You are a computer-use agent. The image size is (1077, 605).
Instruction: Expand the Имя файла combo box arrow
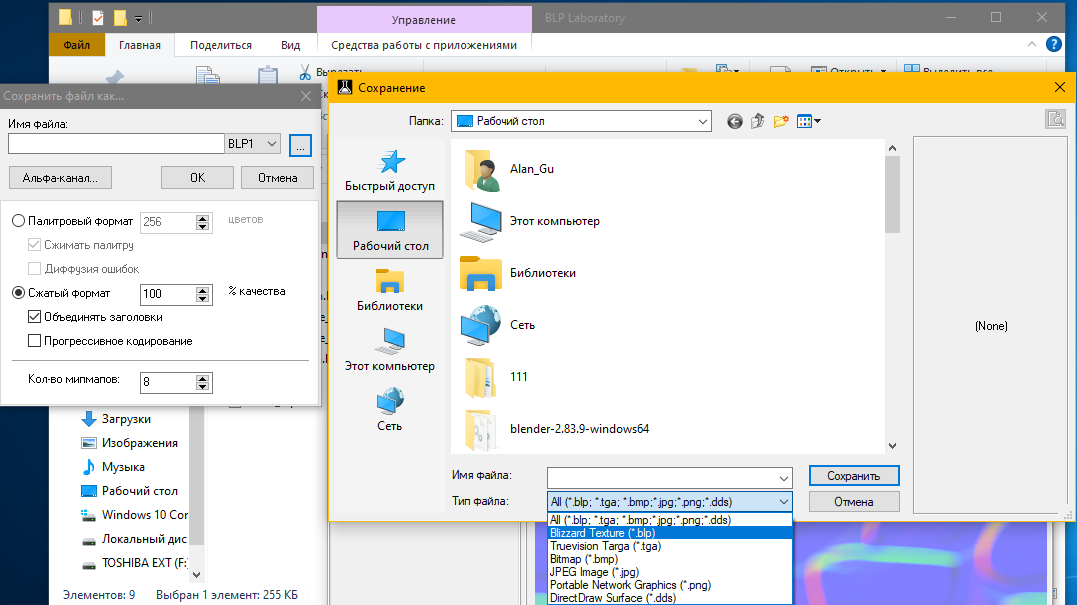pyautogui.click(x=784, y=478)
